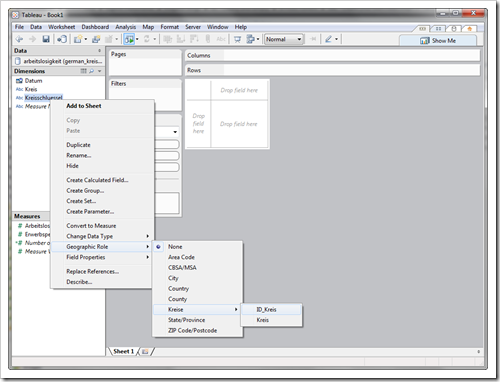The width and height of the screenshot is (500, 382).
Task: Select the Datum dimension field
Action: pos(33,81)
